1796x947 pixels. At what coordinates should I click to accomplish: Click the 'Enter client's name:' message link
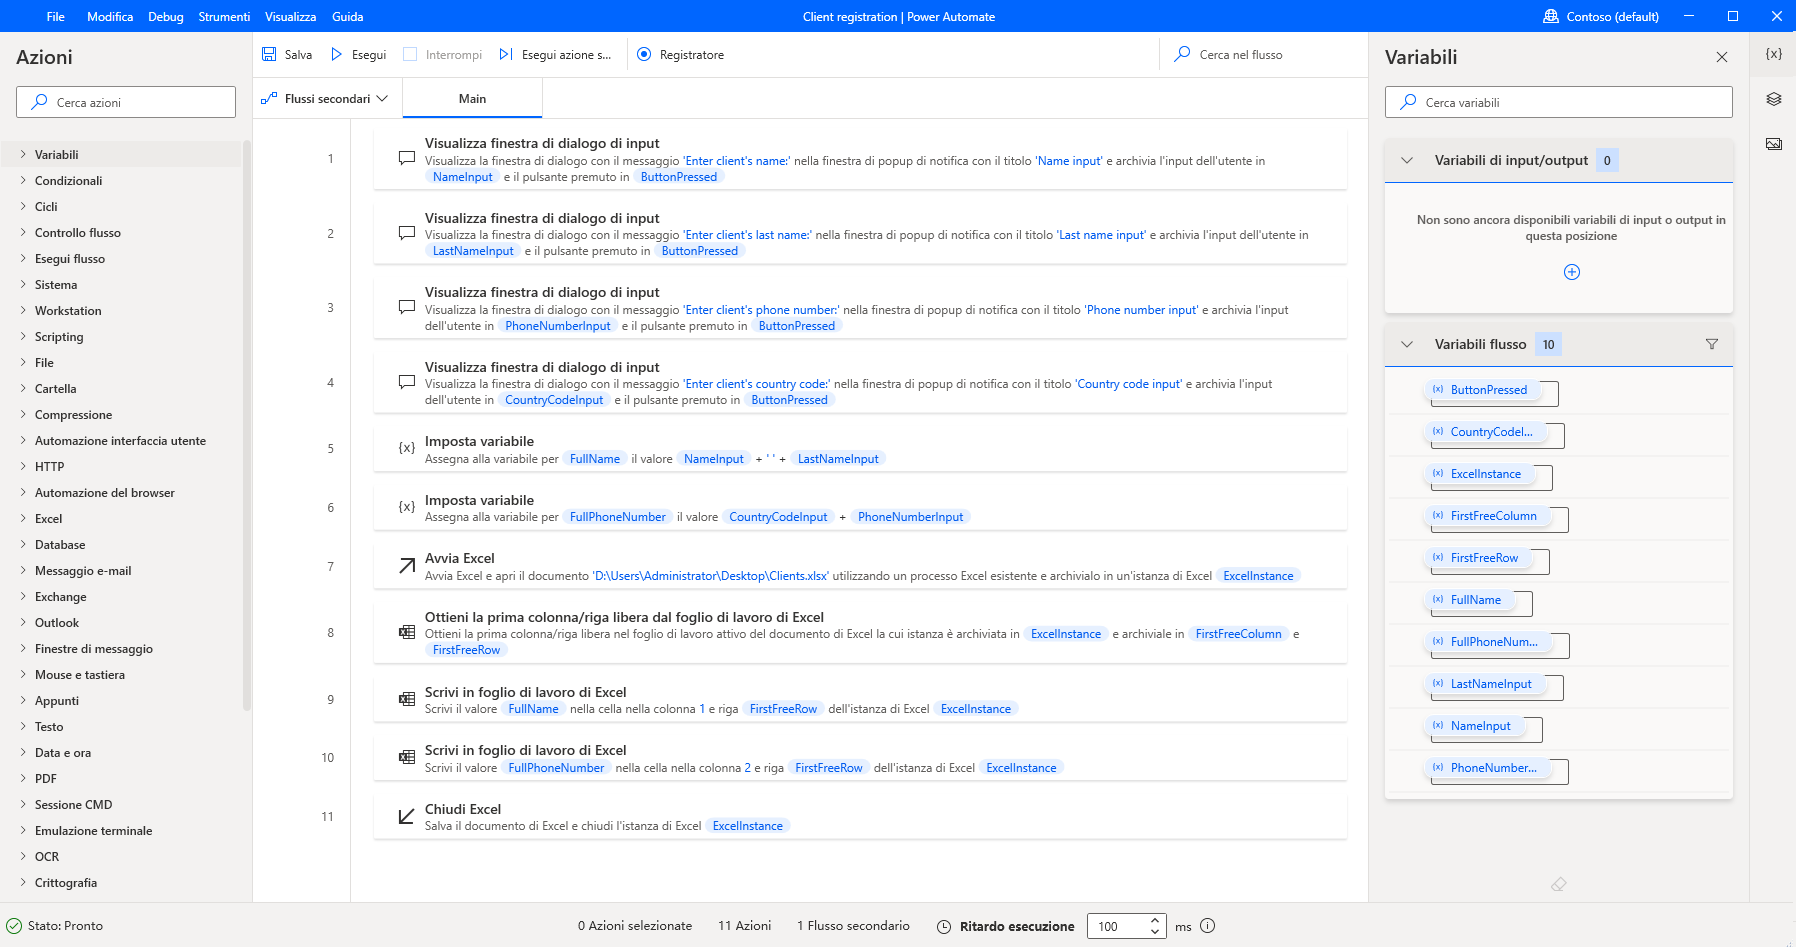pos(736,161)
